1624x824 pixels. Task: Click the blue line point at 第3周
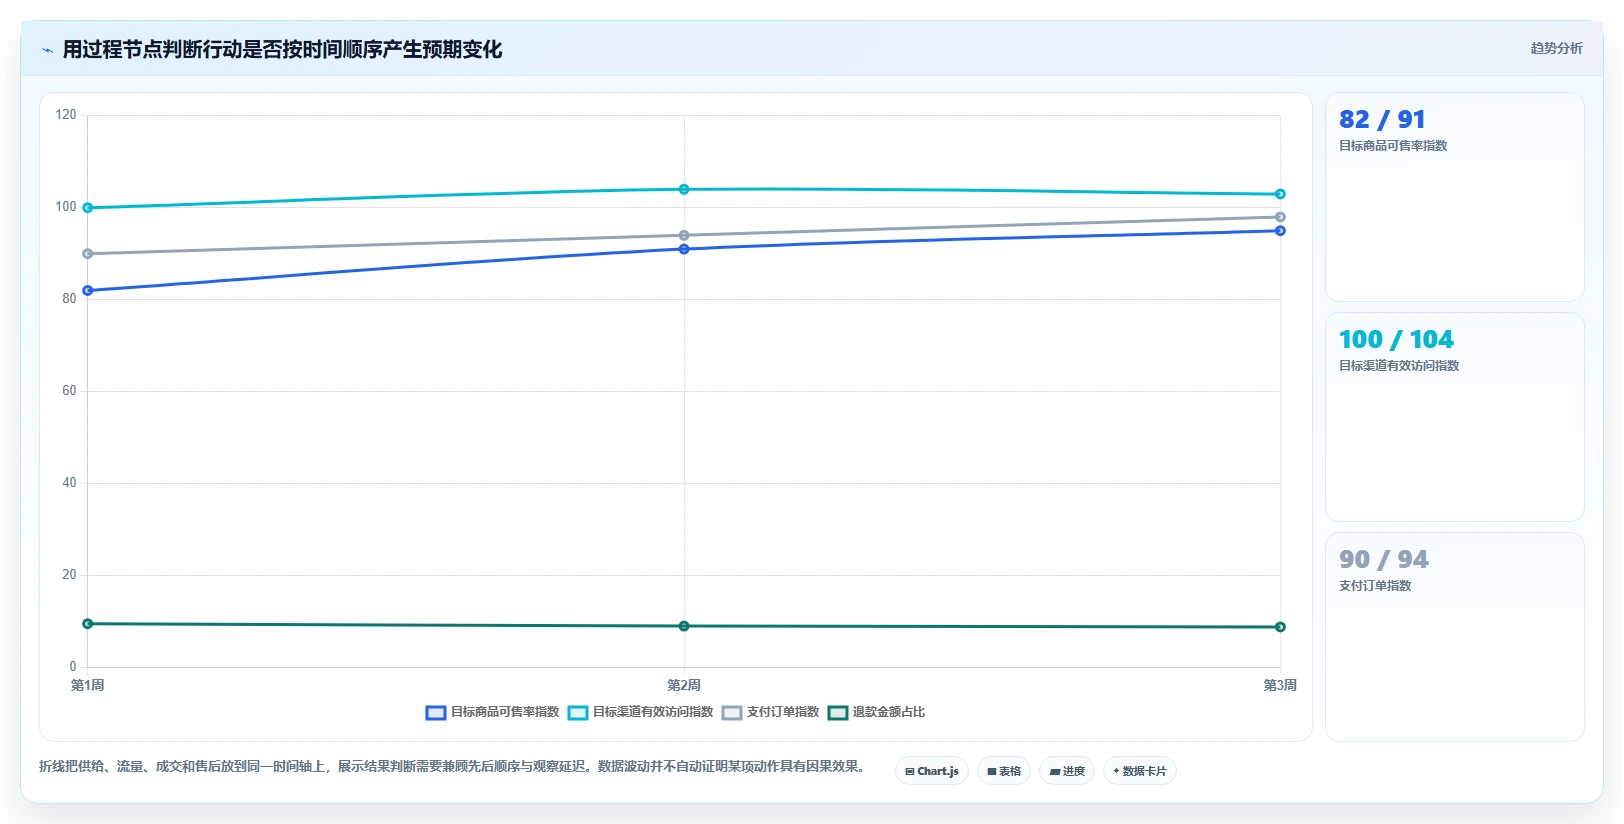pyautogui.click(x=1280, y=231)
